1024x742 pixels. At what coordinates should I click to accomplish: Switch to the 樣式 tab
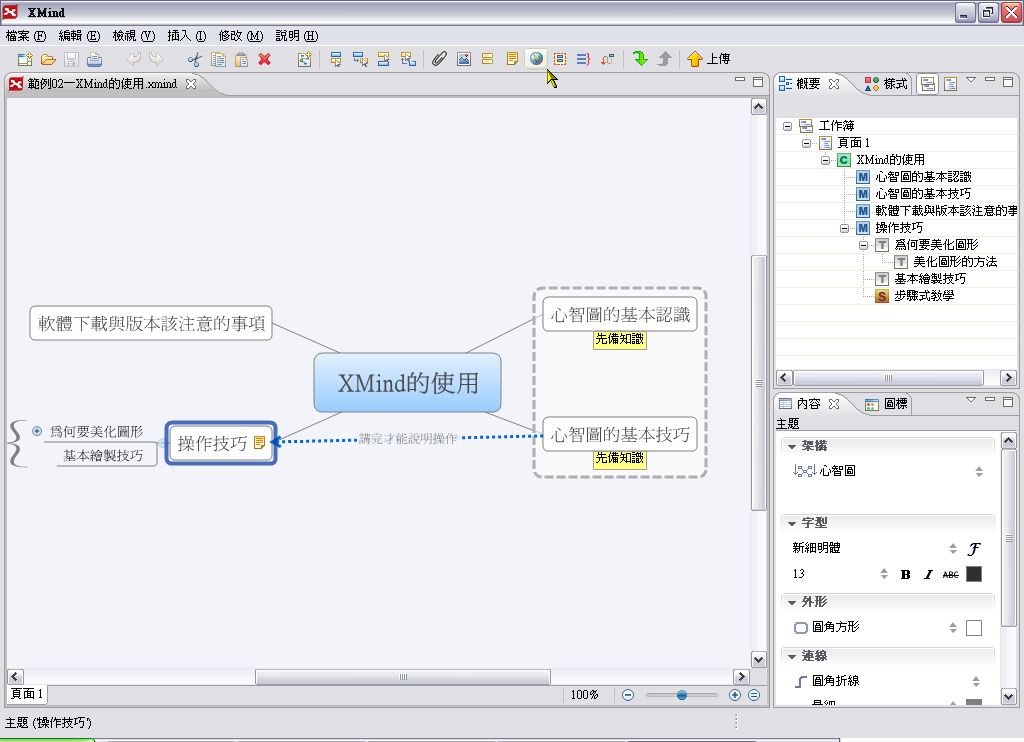(x=886, y=84)
